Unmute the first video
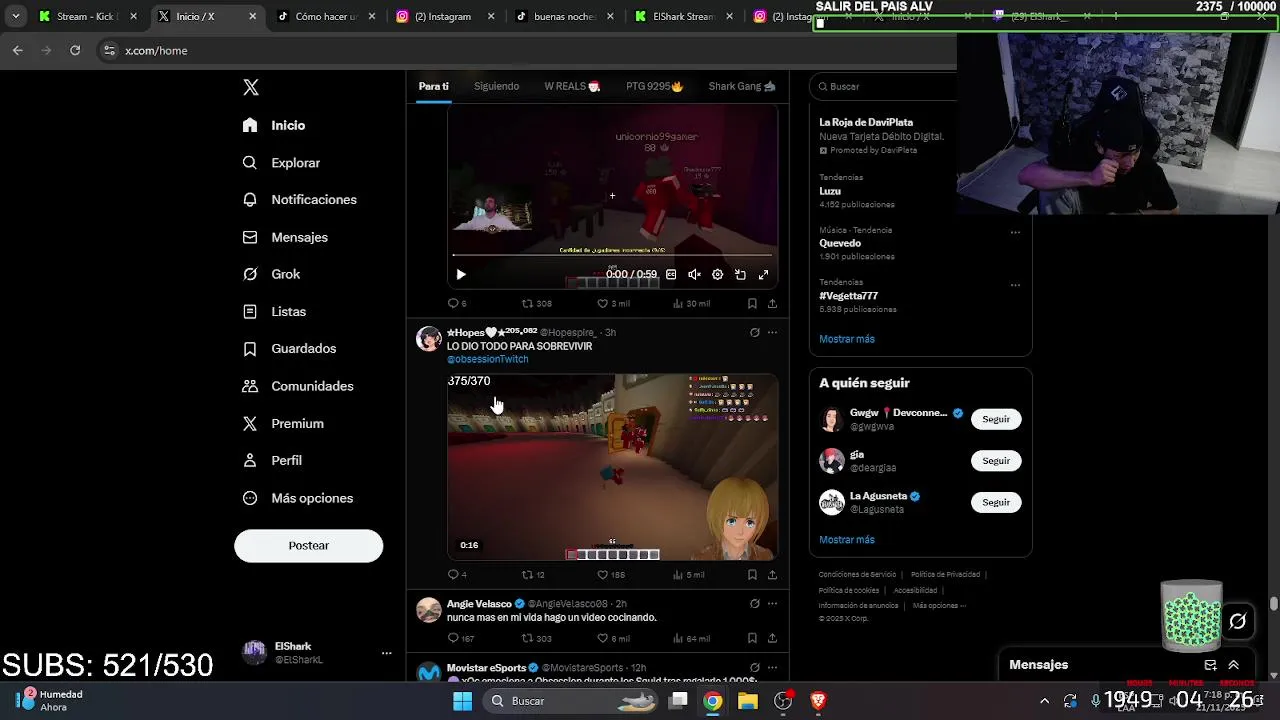Viewport: 1280px width, 720px height. [694, 274]
